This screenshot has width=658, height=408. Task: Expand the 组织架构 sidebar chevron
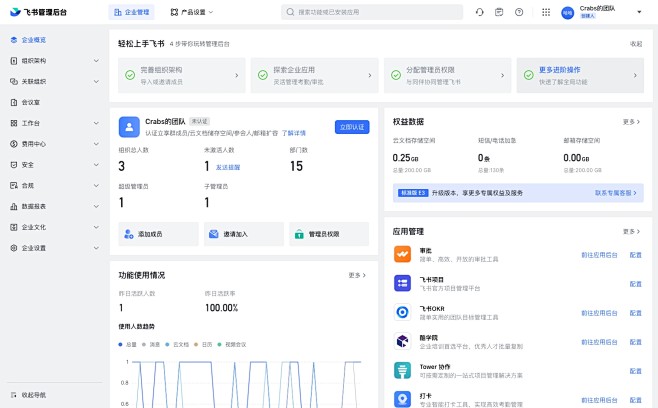tap(96, 61)
